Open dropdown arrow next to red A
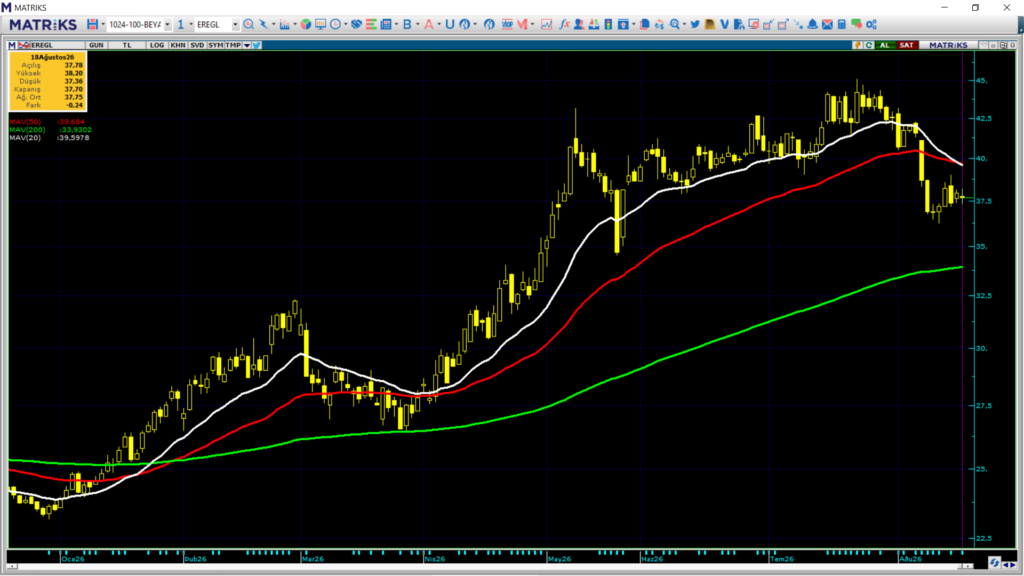1024x576 pixels. coord(439,24)
